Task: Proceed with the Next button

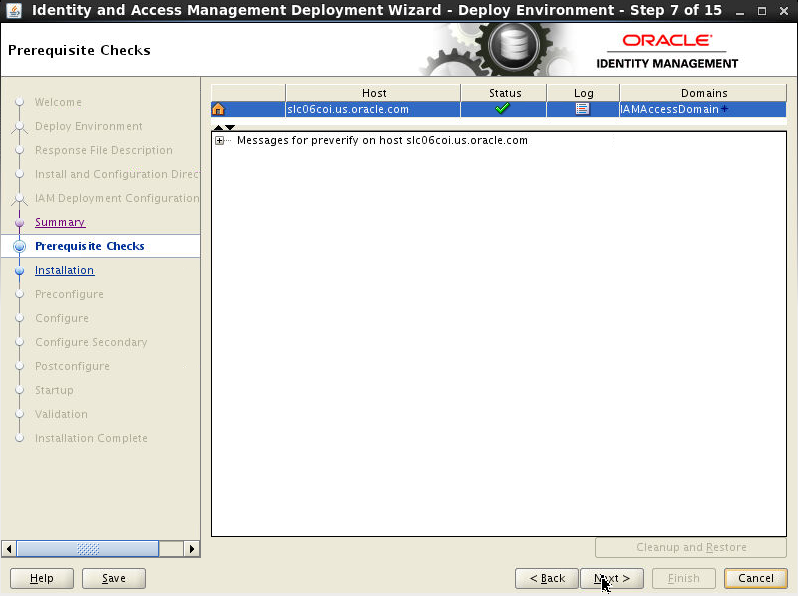Action: [612, 578]
